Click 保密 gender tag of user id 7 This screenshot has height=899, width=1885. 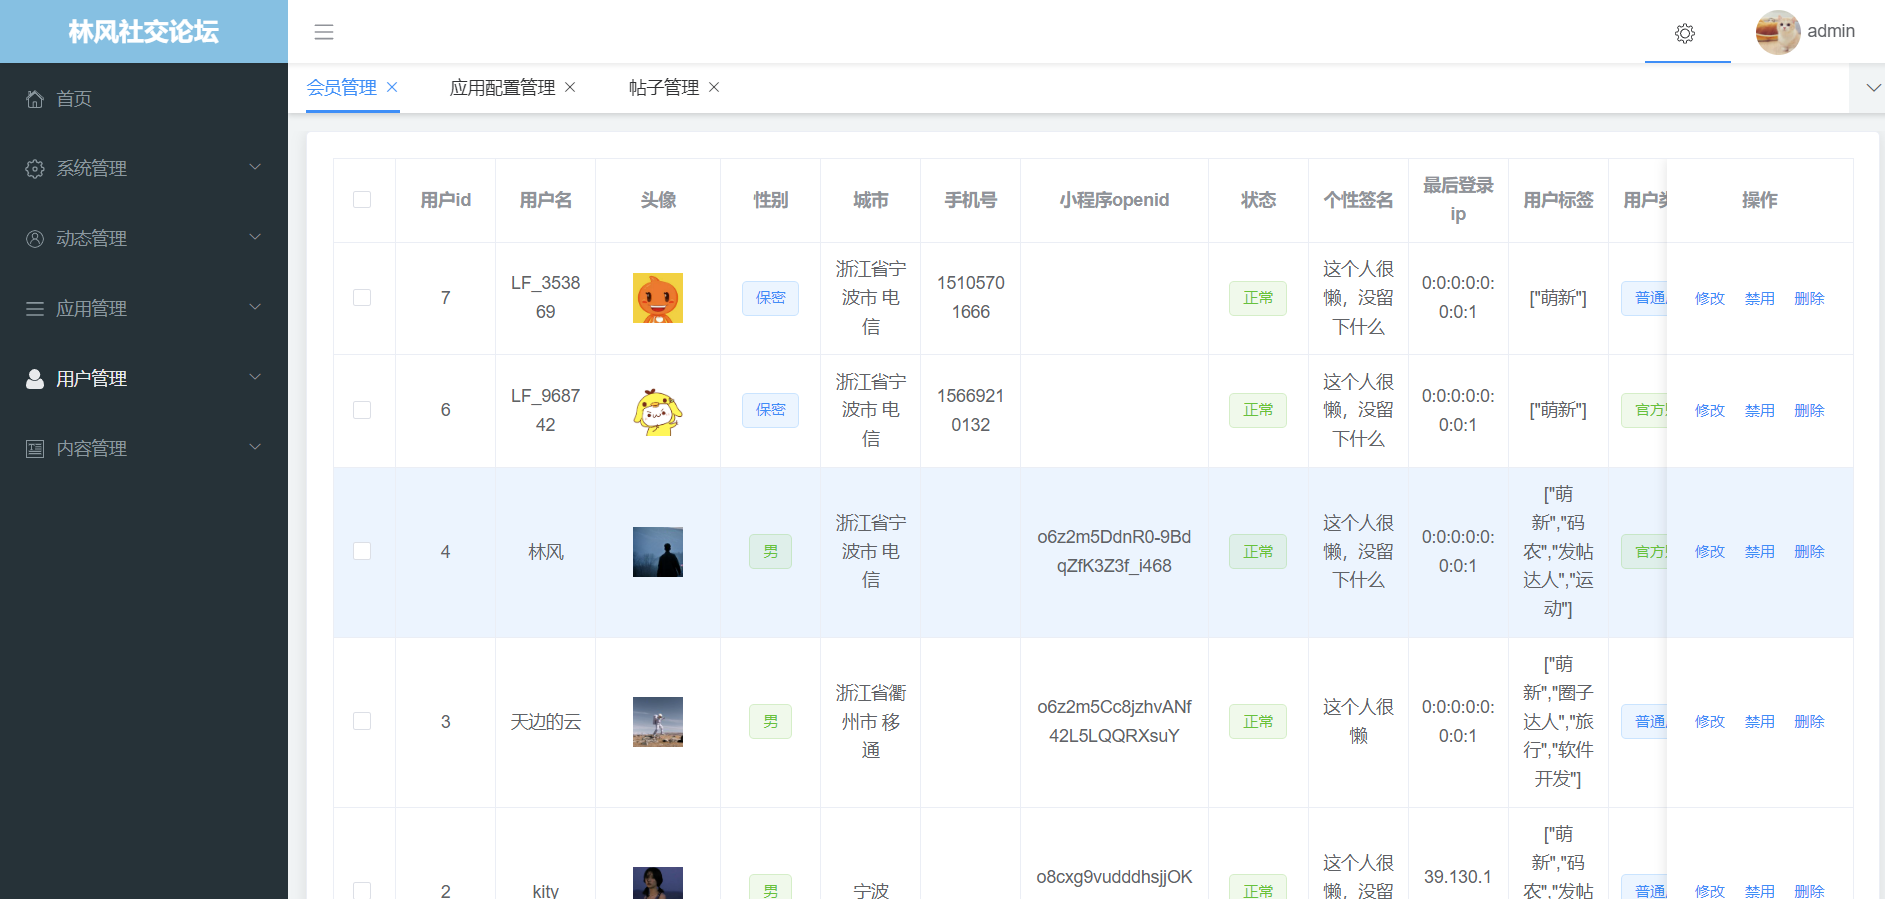click(770, 298)
